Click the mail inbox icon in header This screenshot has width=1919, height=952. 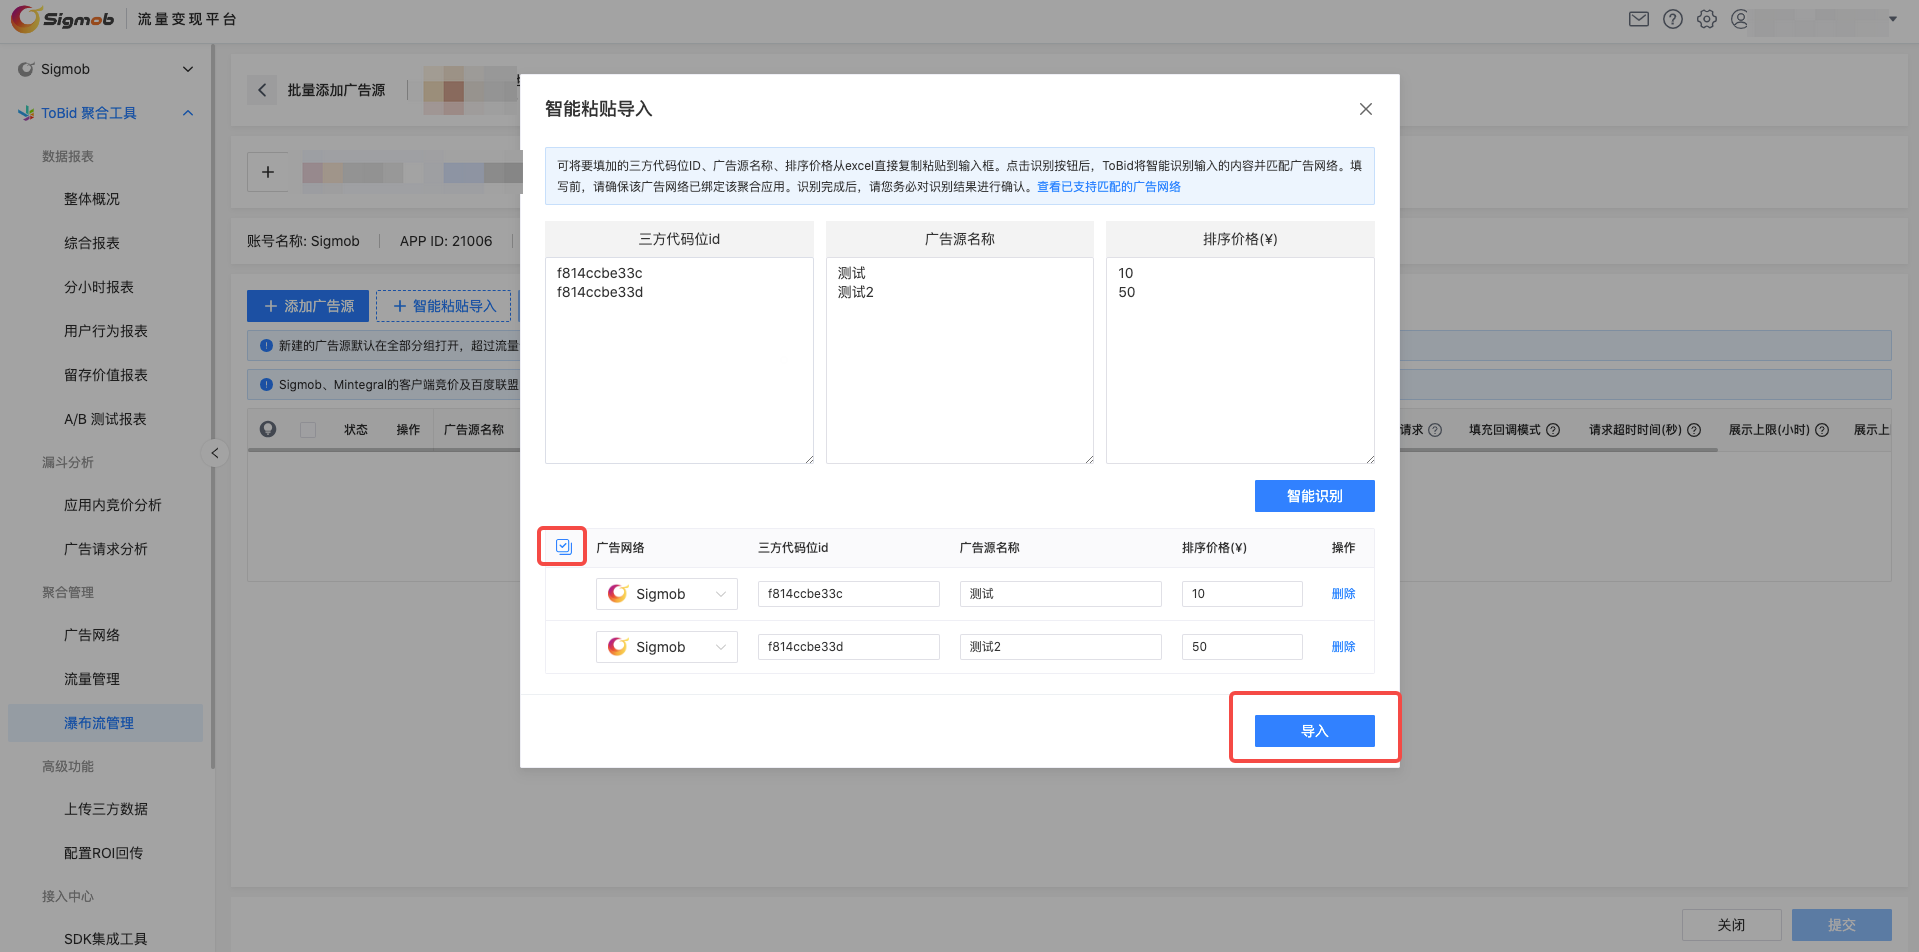coord(1638,19)
